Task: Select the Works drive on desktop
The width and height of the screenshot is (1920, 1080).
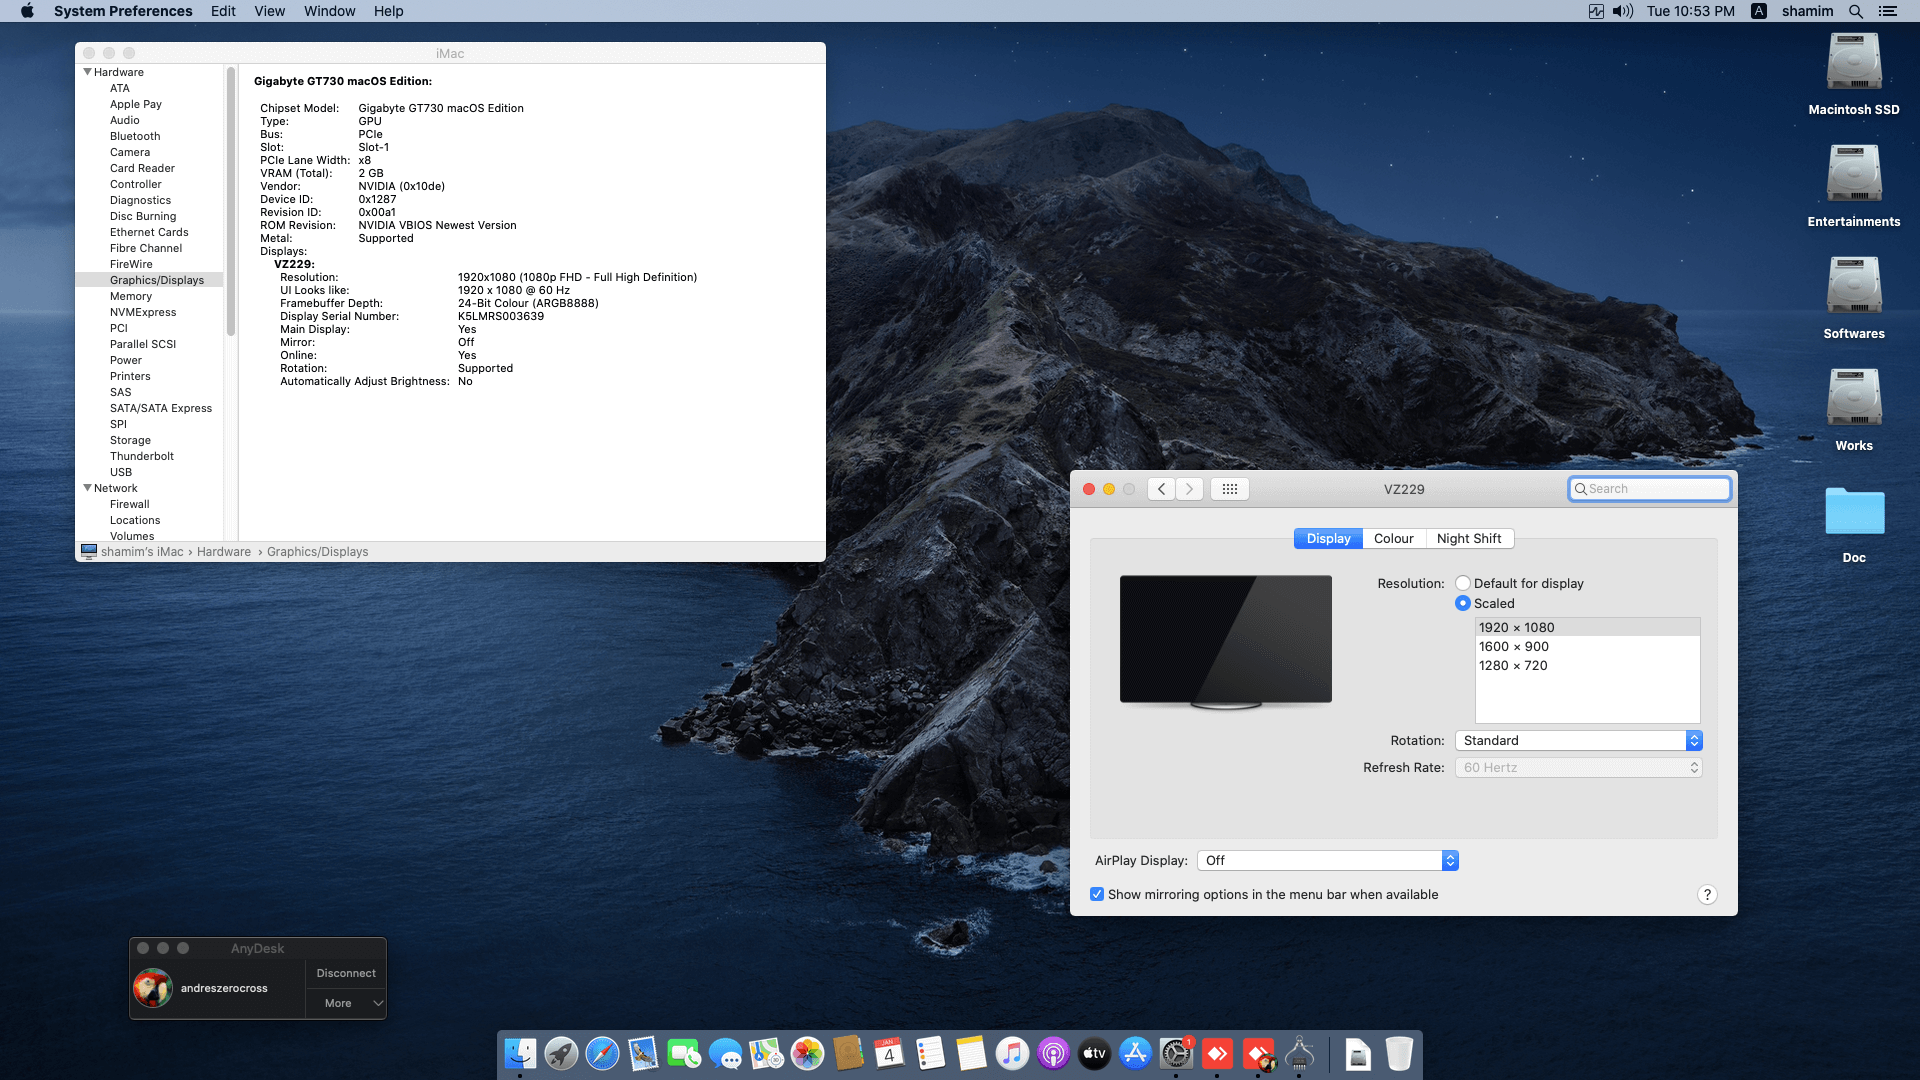Action: (1854, 399)
